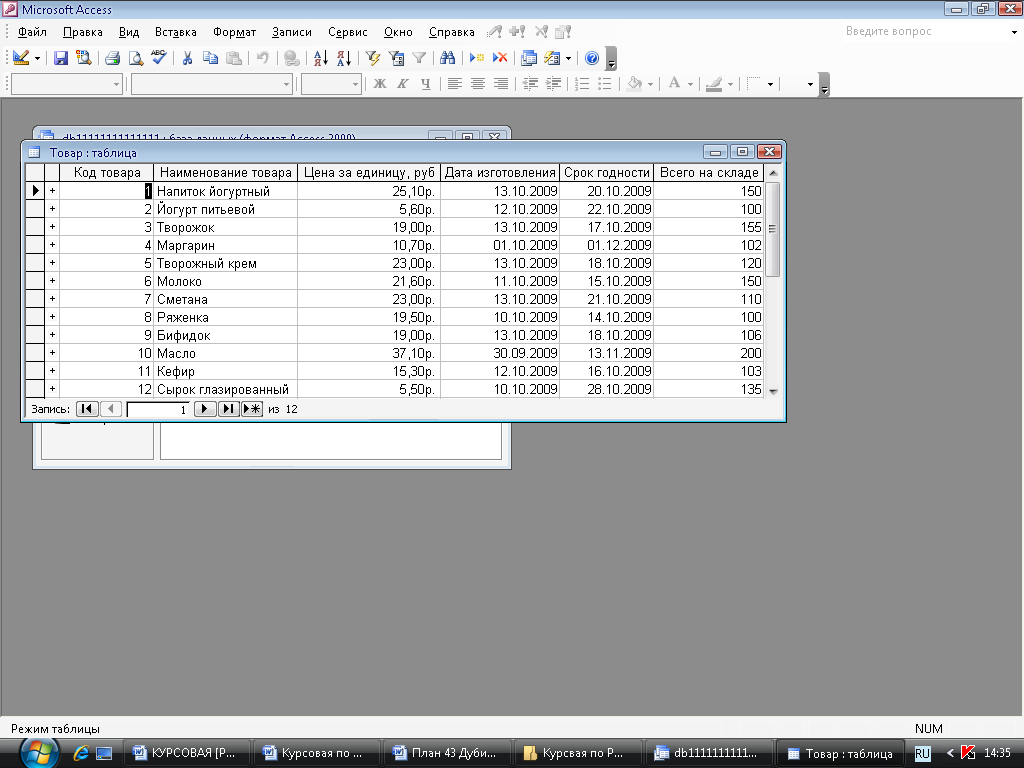
Task: Open Print Preview from the toolbar
Action: click(136, 58)
